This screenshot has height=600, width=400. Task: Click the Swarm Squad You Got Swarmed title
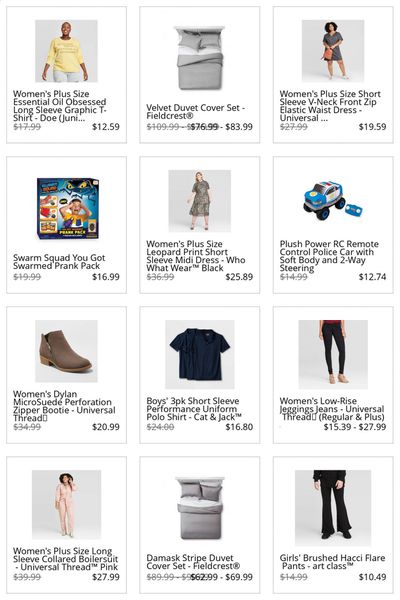(59, 262)
